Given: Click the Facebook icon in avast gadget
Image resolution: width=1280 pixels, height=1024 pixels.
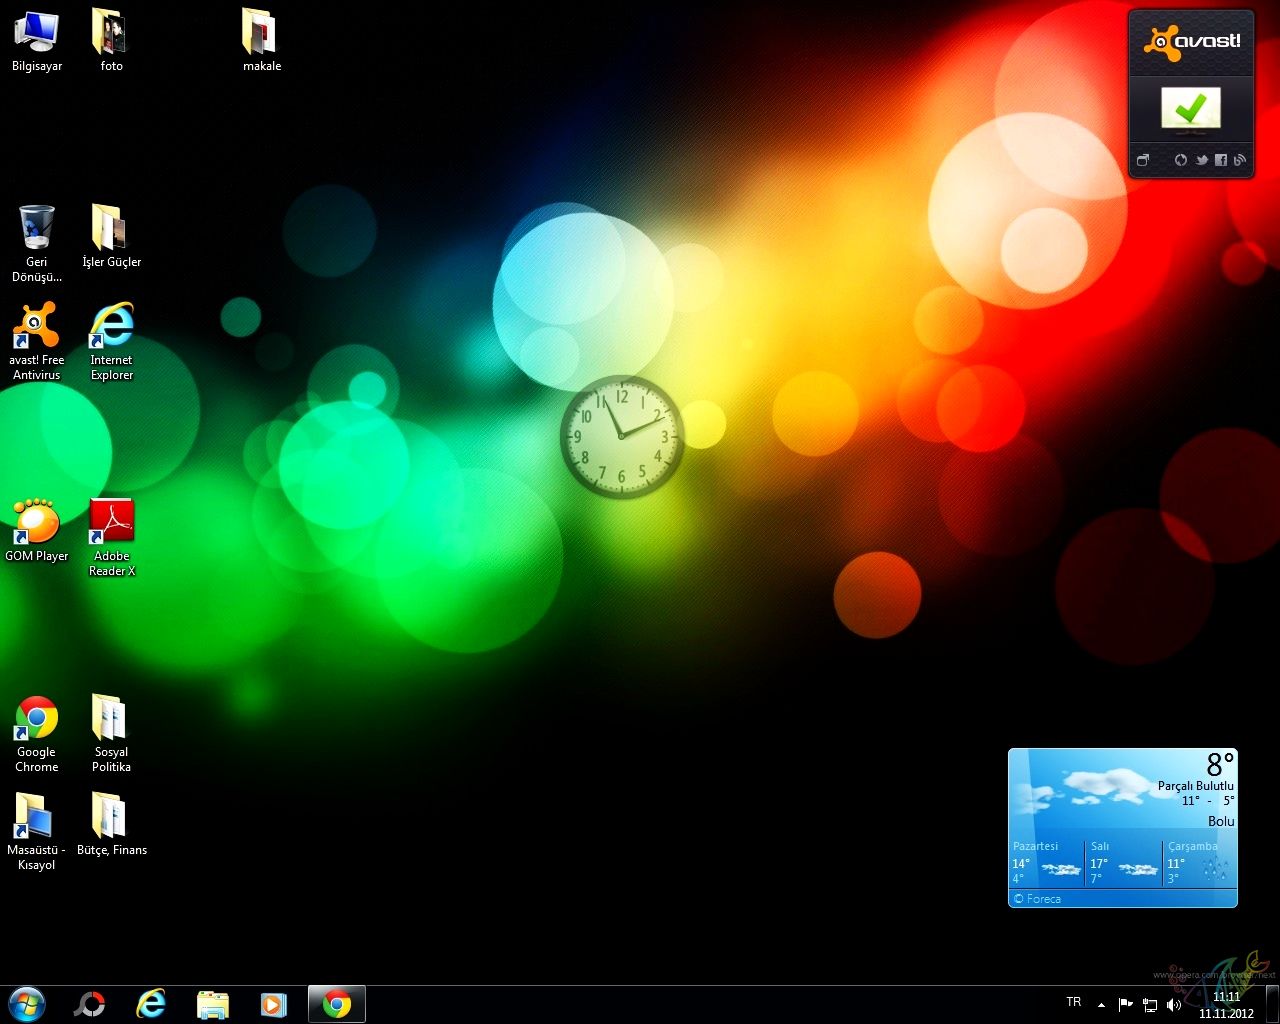Looking at the screenshot, I should point(1220,160).
